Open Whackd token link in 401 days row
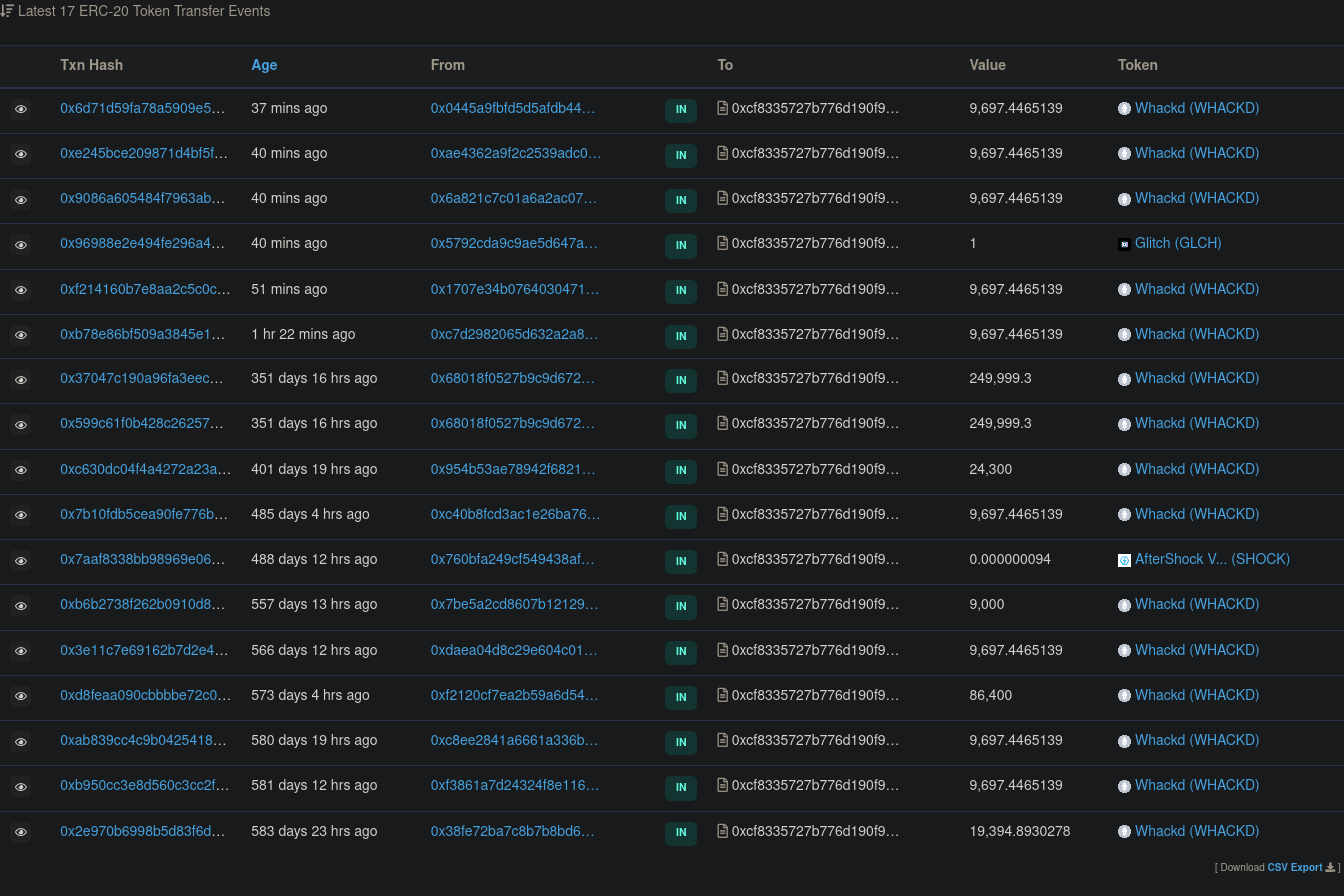1344x896 pixels. point(1197,469)
